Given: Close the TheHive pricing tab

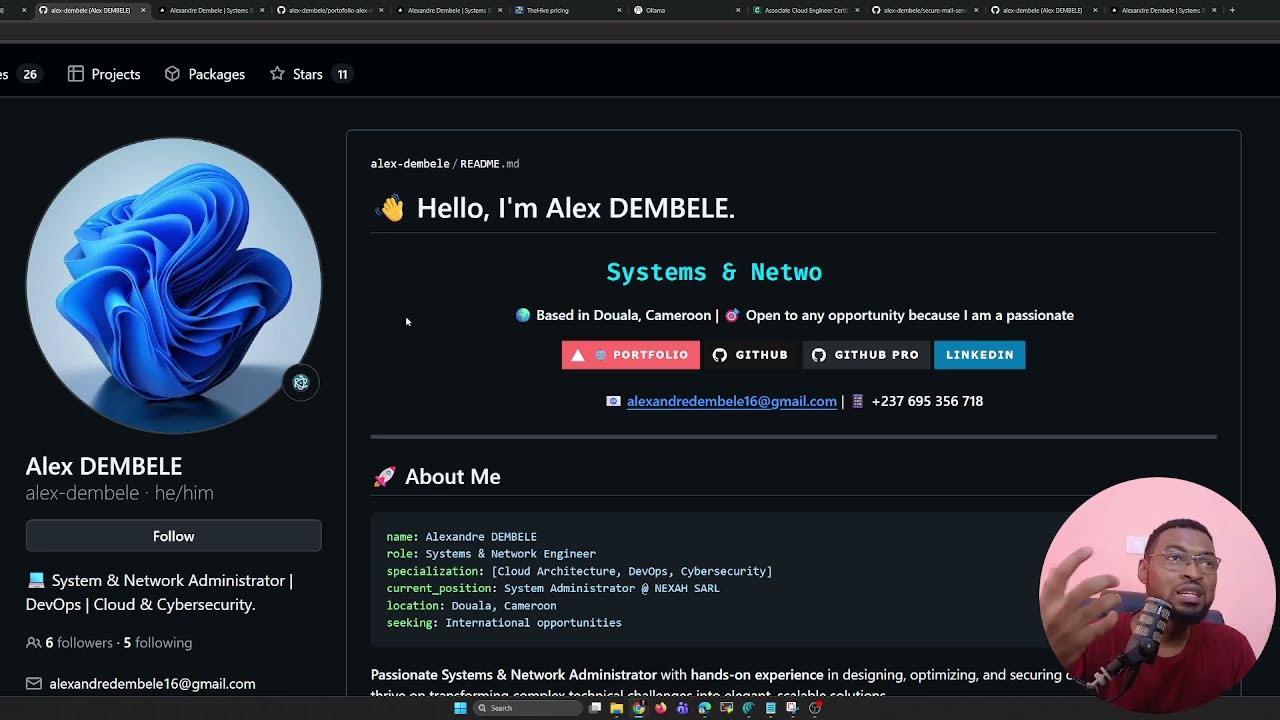Looking at the screenshot, I should tap(619, 10).
